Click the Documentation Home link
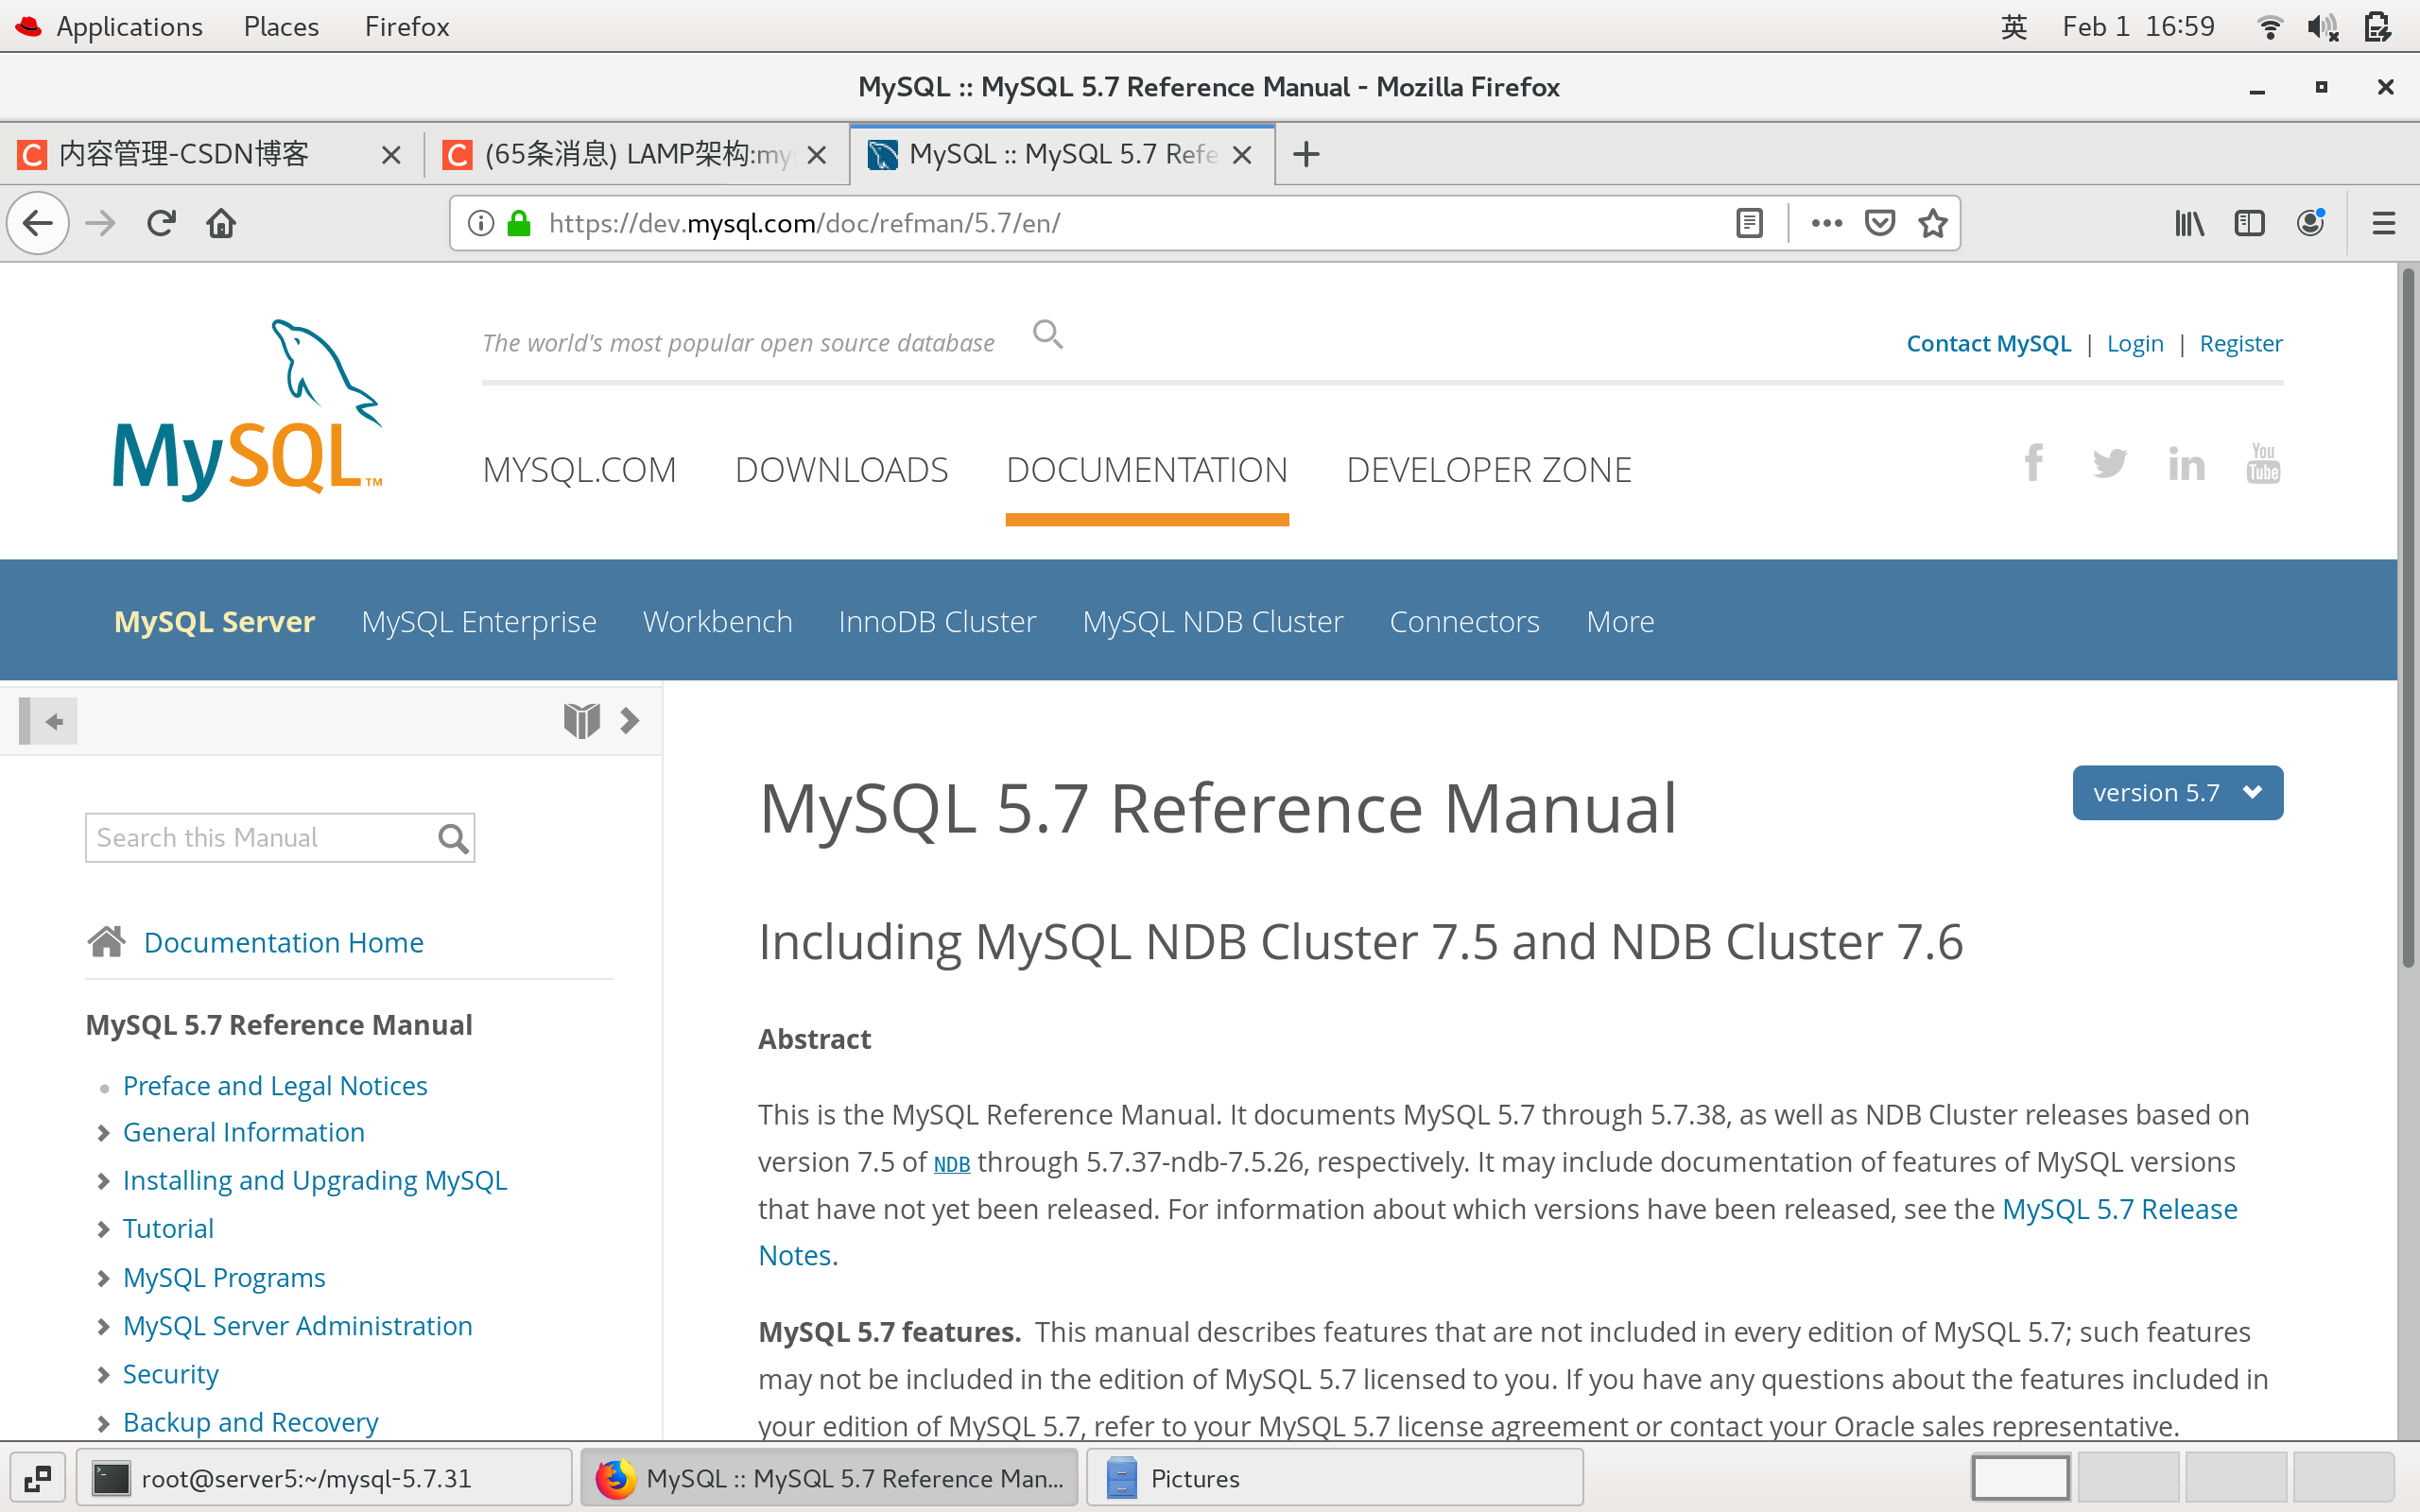The height and width of the screenshot is (1512, 2420). click(283, 942)
